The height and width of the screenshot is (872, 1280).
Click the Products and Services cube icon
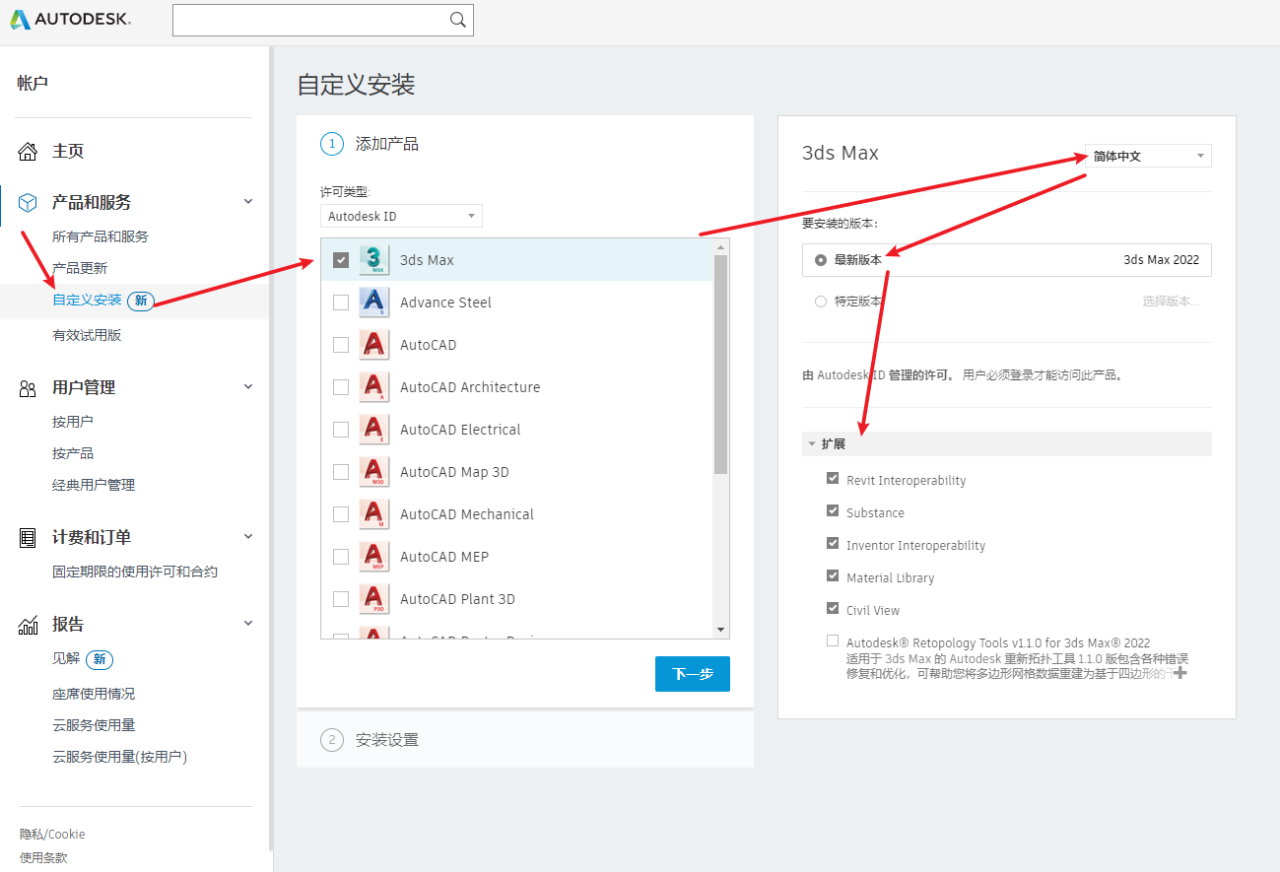(x=28, y=202)
